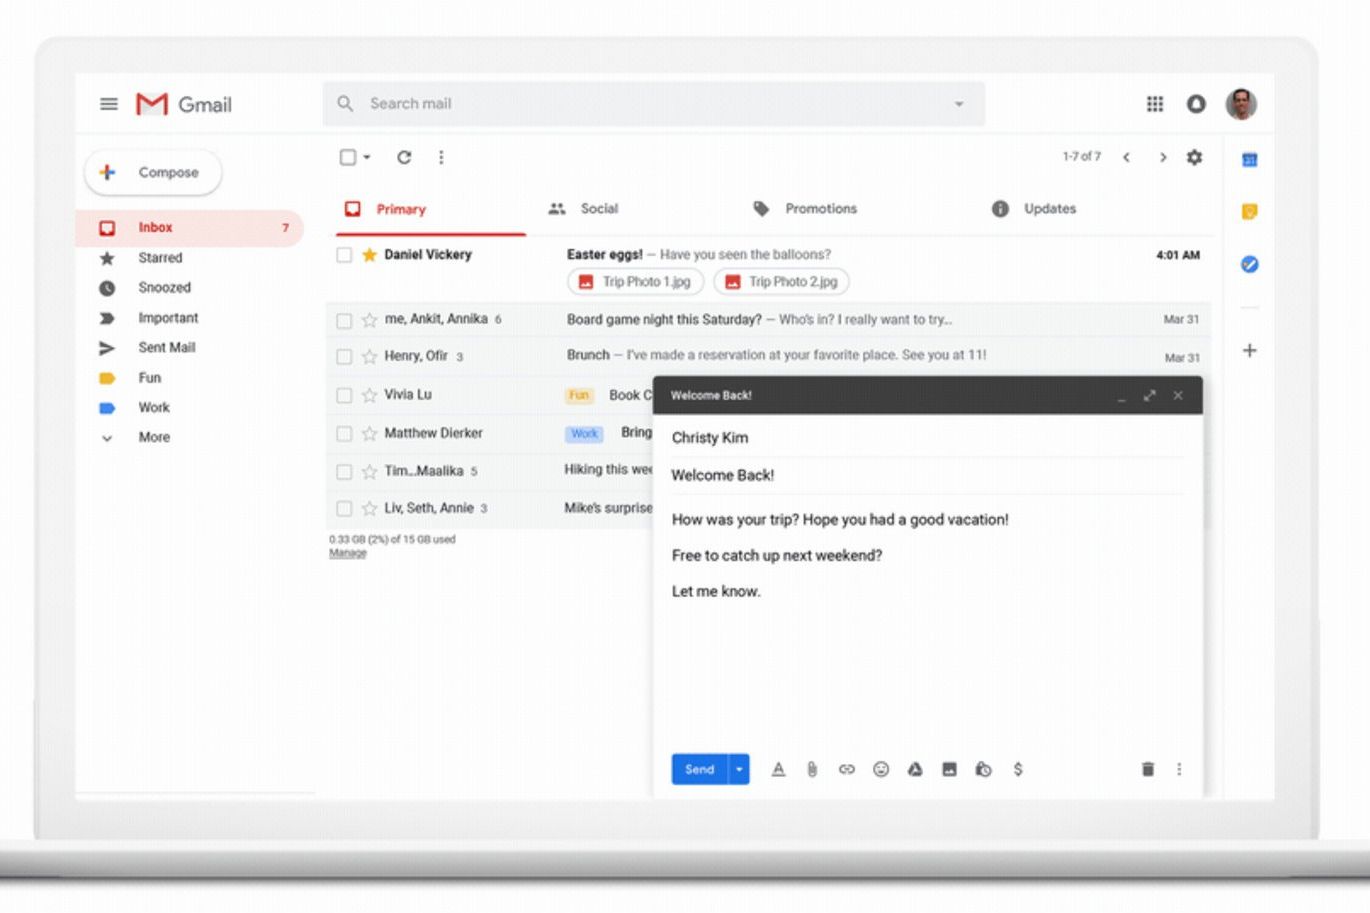Viewport: 1370px width, 913px height.
Task: Discard draft with trash icon
Action: 1148,769
